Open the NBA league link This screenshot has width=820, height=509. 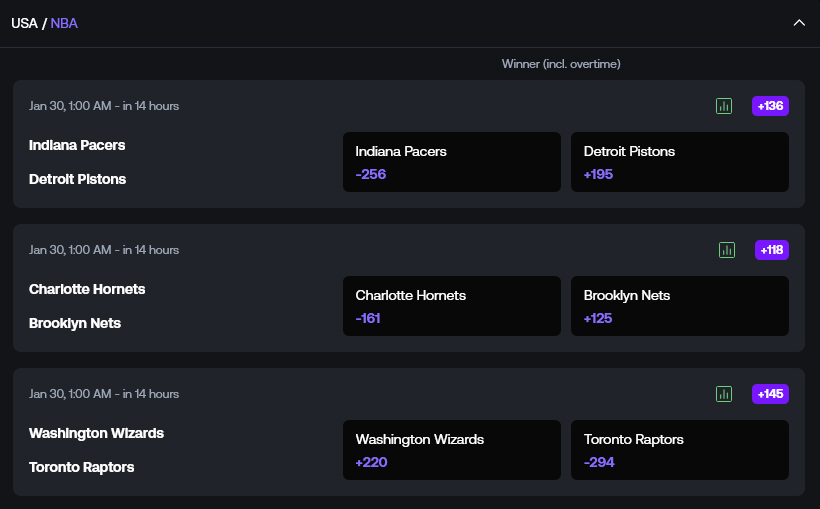point(64,24)
